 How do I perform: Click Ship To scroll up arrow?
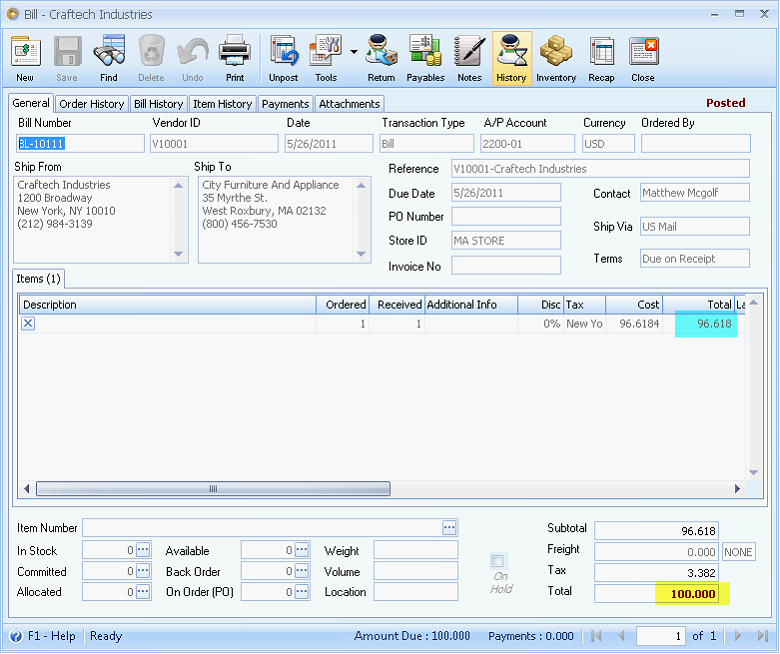(x=361, y=186)
